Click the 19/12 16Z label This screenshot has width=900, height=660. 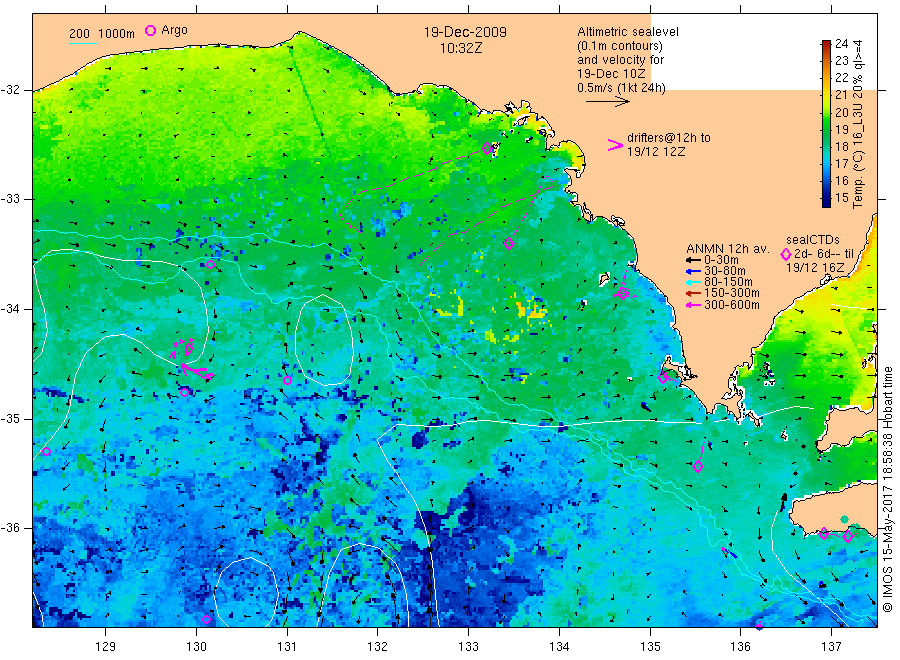click(x=814, y=268)
